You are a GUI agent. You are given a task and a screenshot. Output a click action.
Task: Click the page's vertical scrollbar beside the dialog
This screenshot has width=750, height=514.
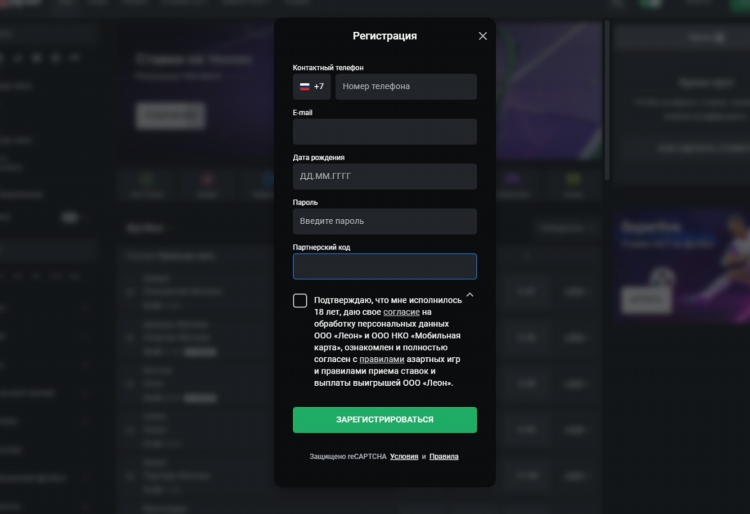tap(607, 100)
